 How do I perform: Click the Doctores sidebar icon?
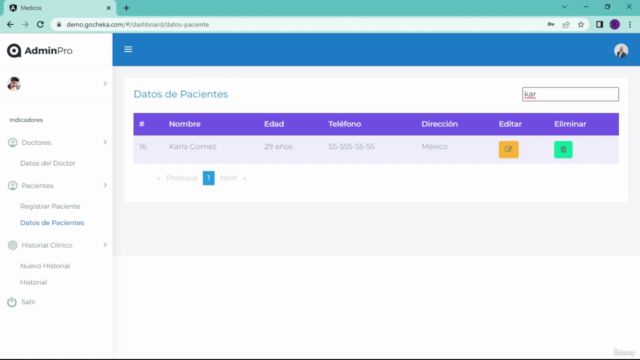[13, 142]
